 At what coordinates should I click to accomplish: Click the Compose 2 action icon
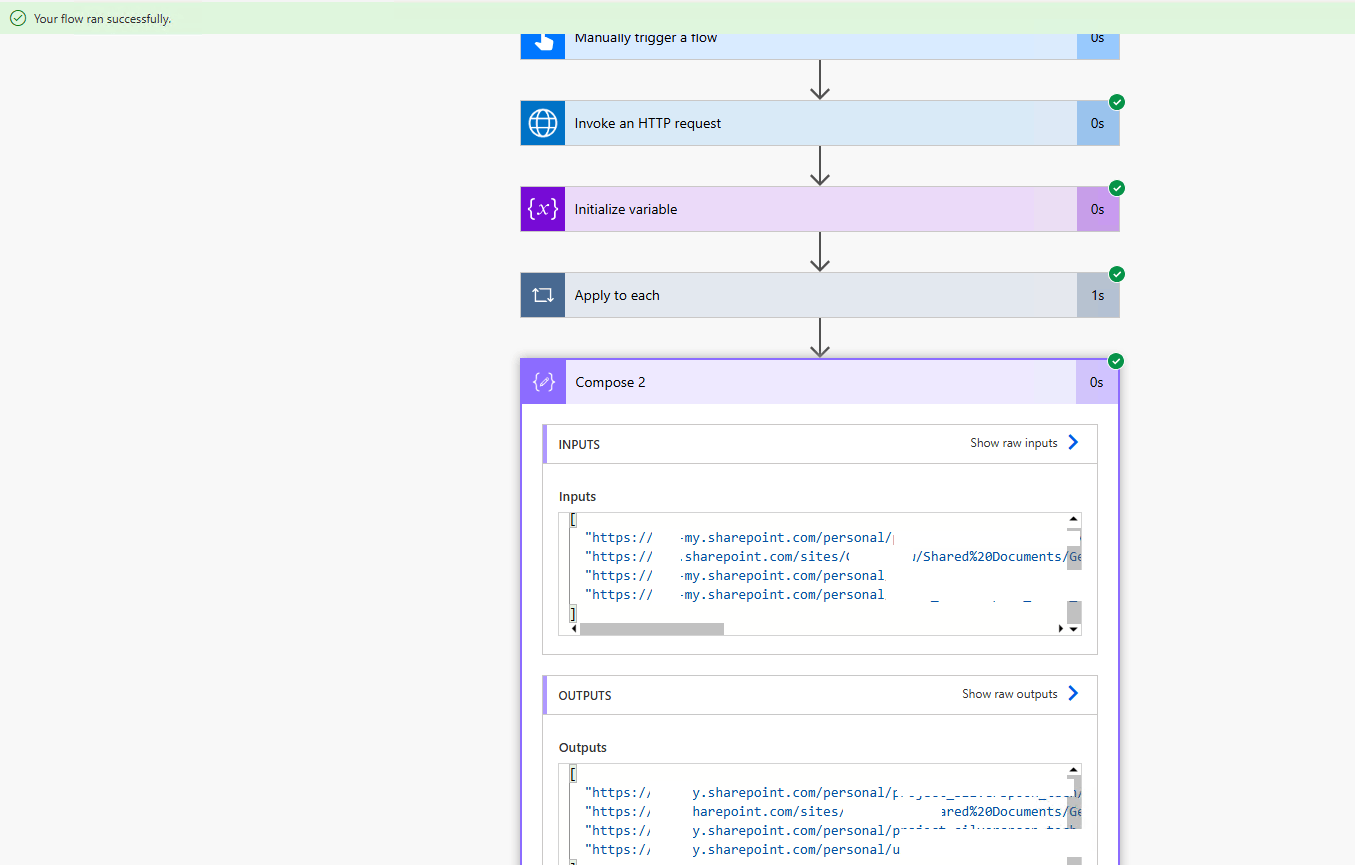coord(544,382)
